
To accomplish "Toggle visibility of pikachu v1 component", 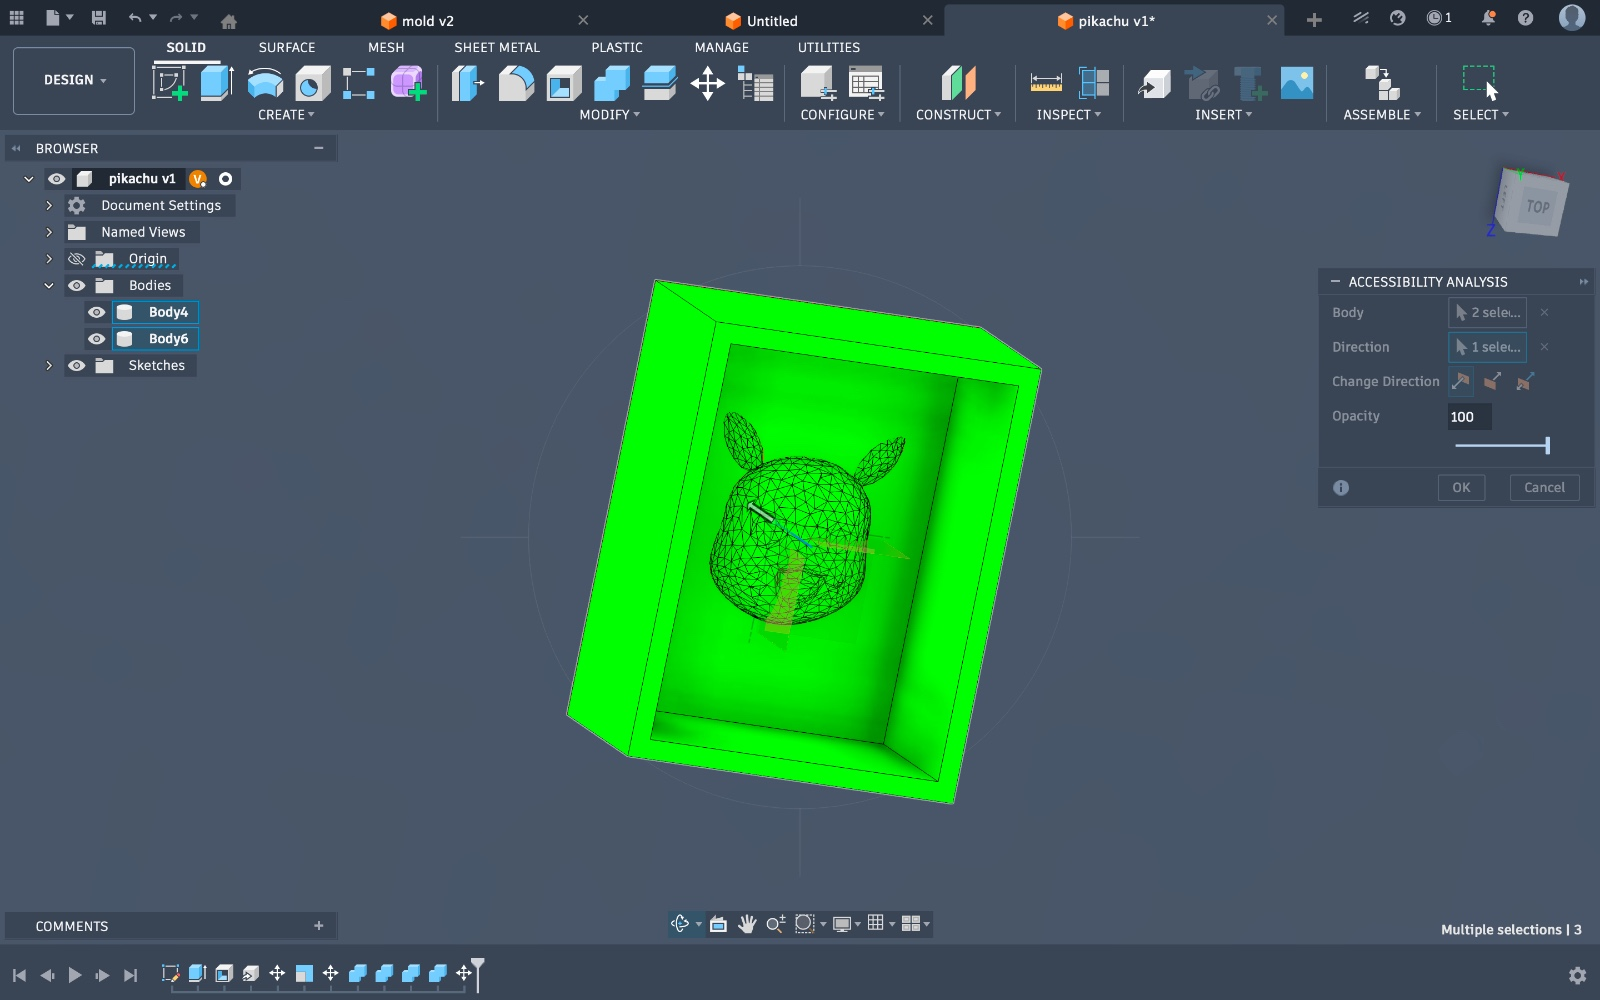I will [x=57, y=179].
